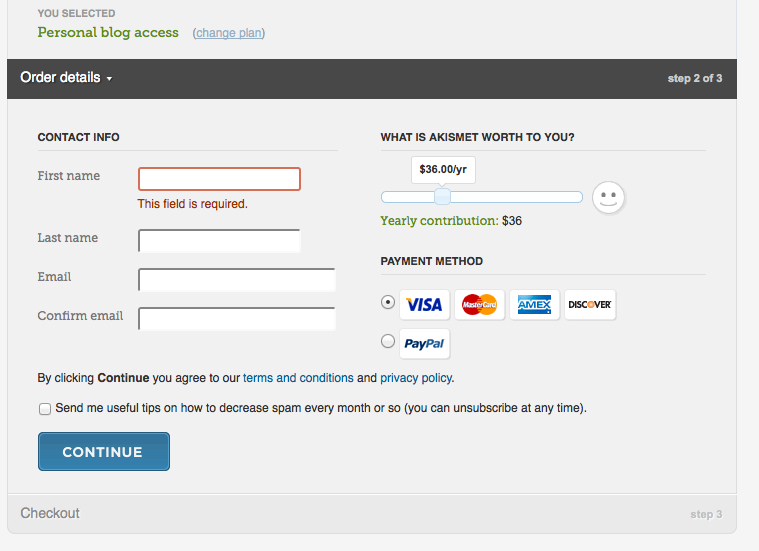
Task: Click the PayPal logo icon
Action: click(425, 344)
